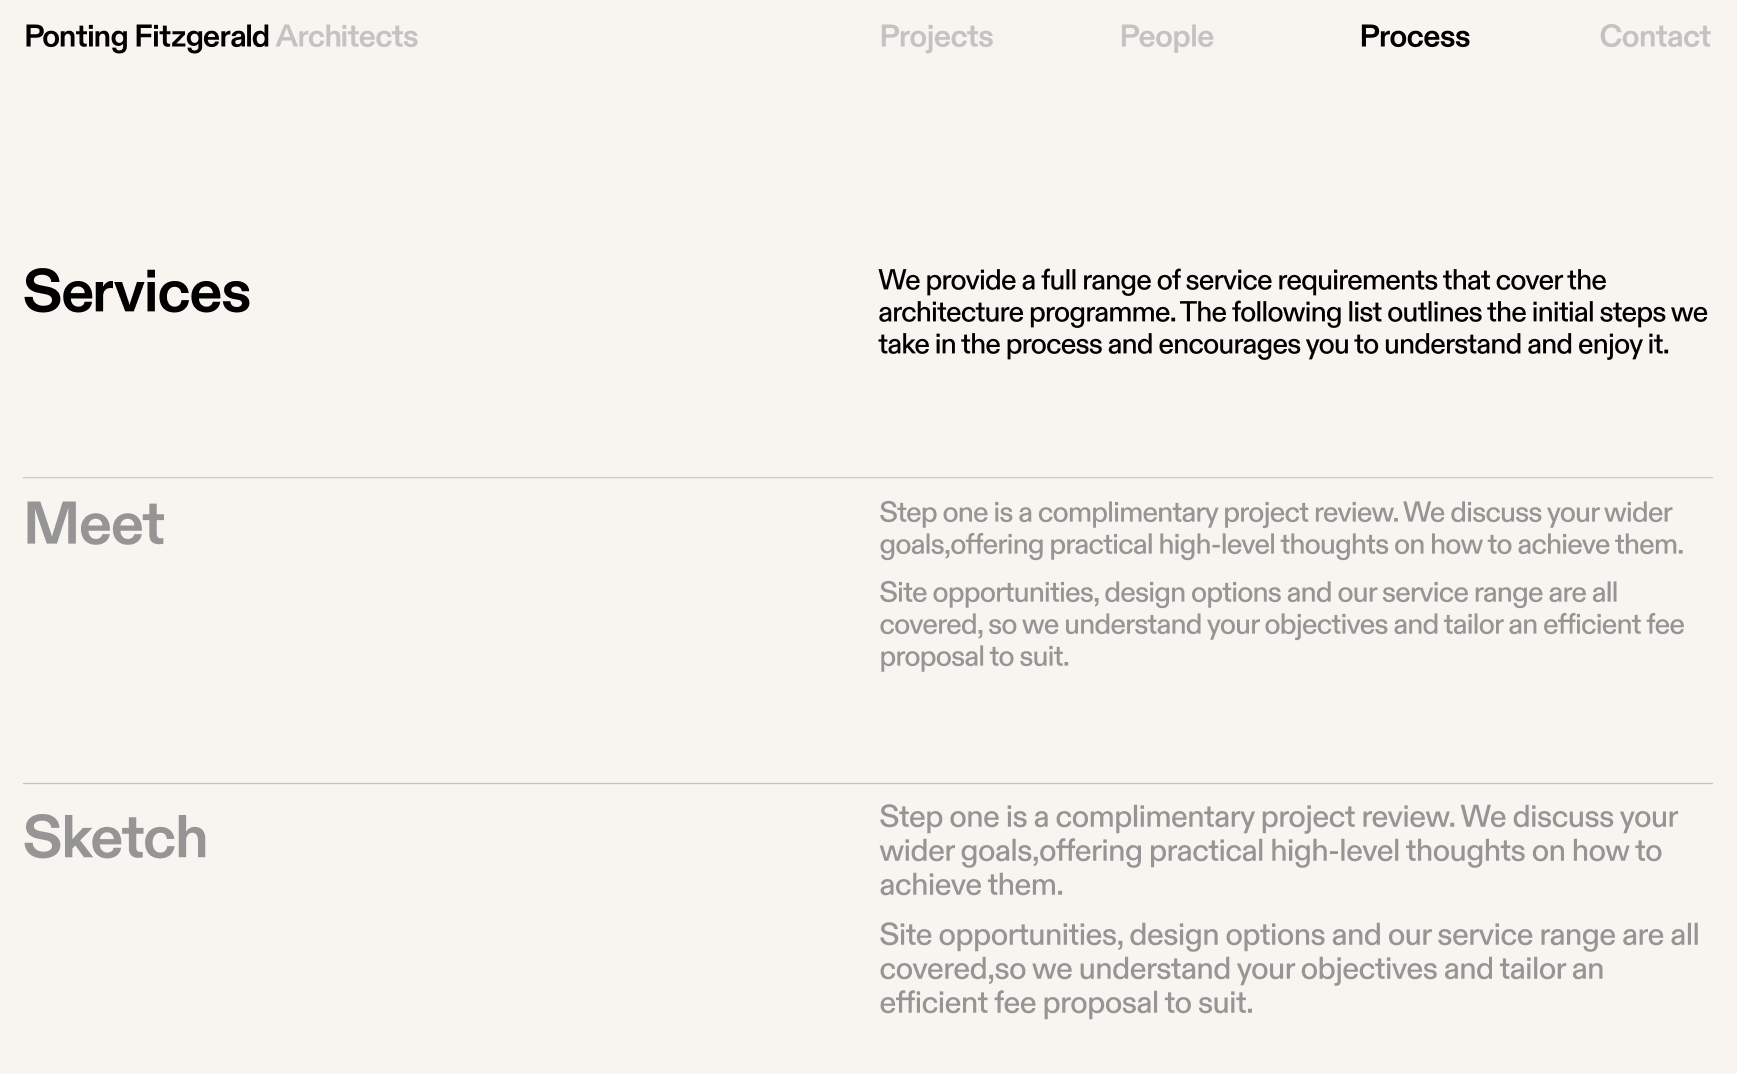1737x1074 pixels.
Task: Click the Services page heading
Action: tap(137, 292)
